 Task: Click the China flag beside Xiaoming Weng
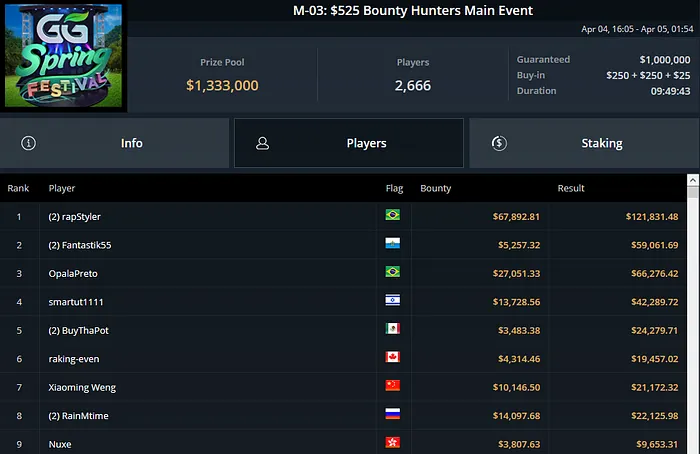click(x=393, y=385)
